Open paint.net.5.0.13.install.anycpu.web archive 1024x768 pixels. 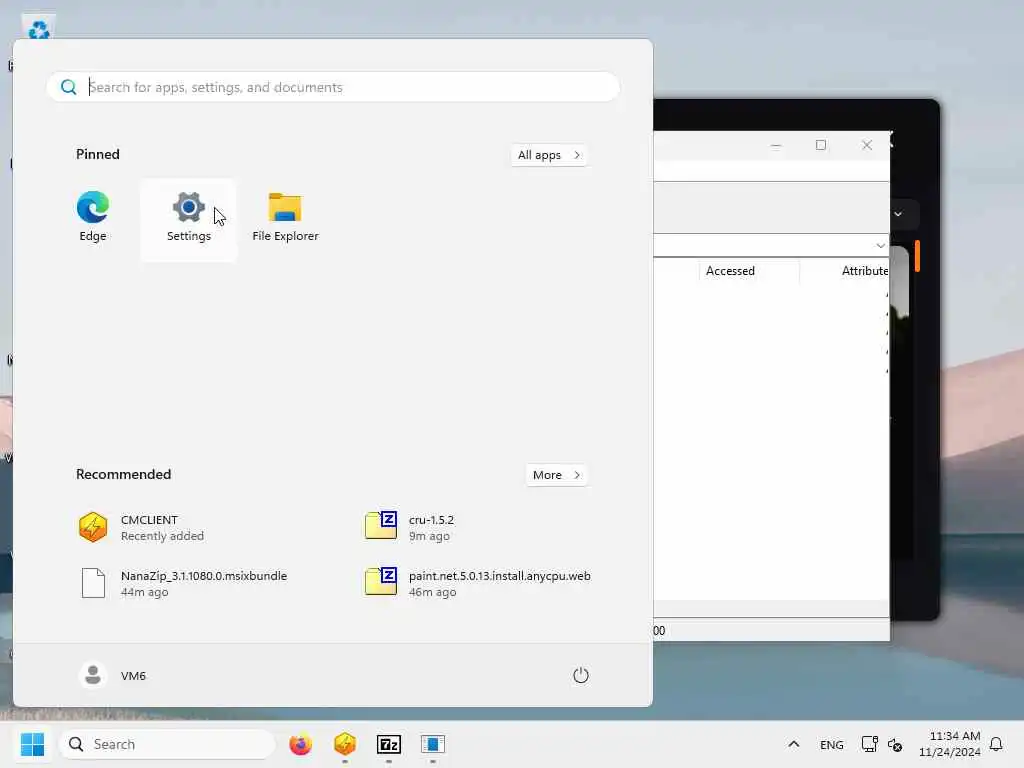[x=477, y=583]
